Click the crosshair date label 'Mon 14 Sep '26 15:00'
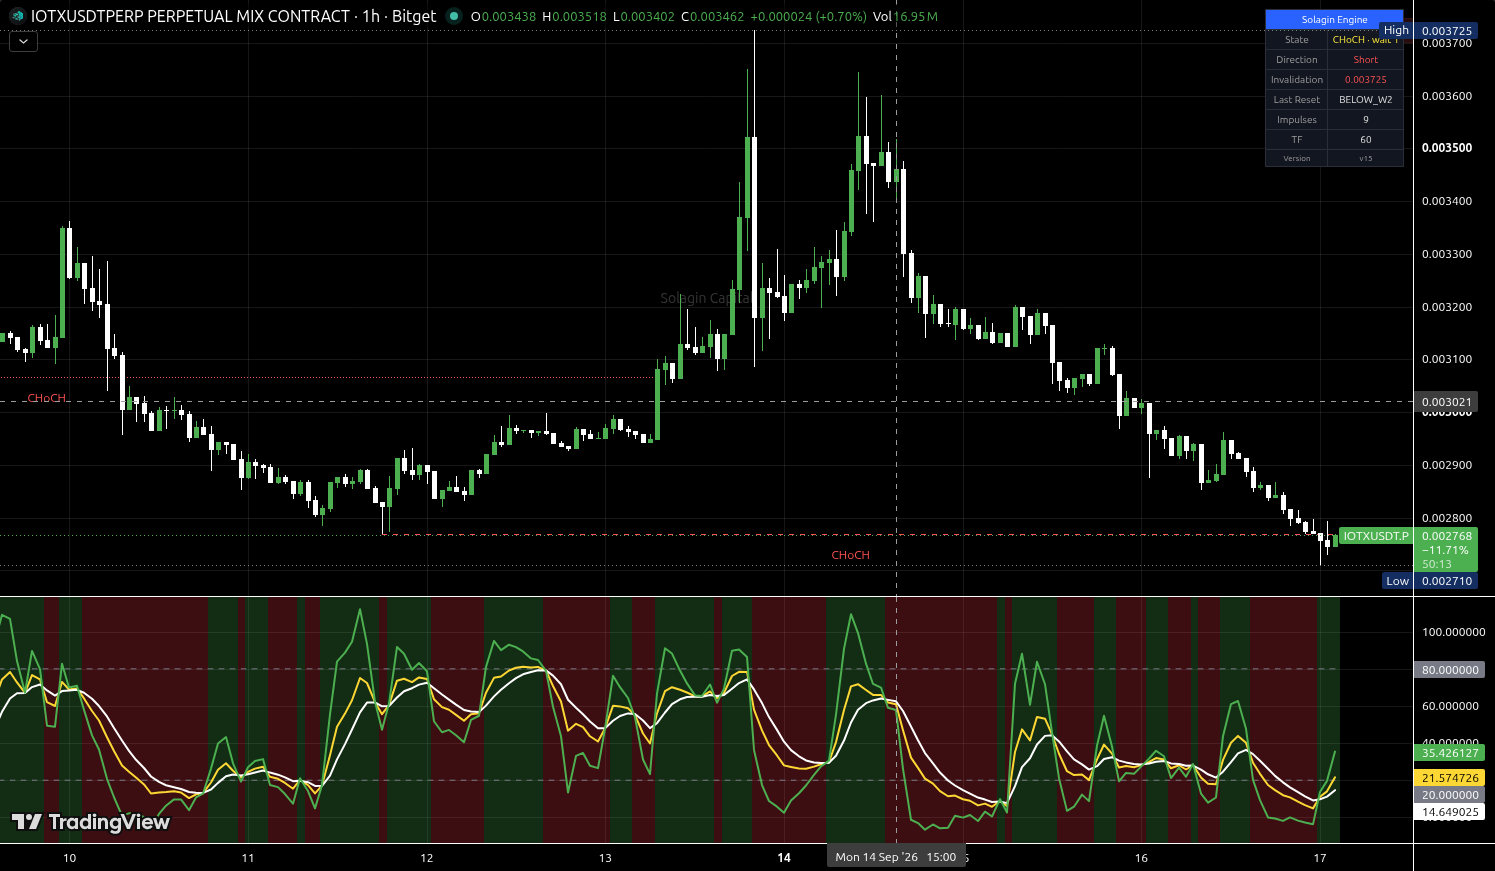 click(x=896, y=857)
